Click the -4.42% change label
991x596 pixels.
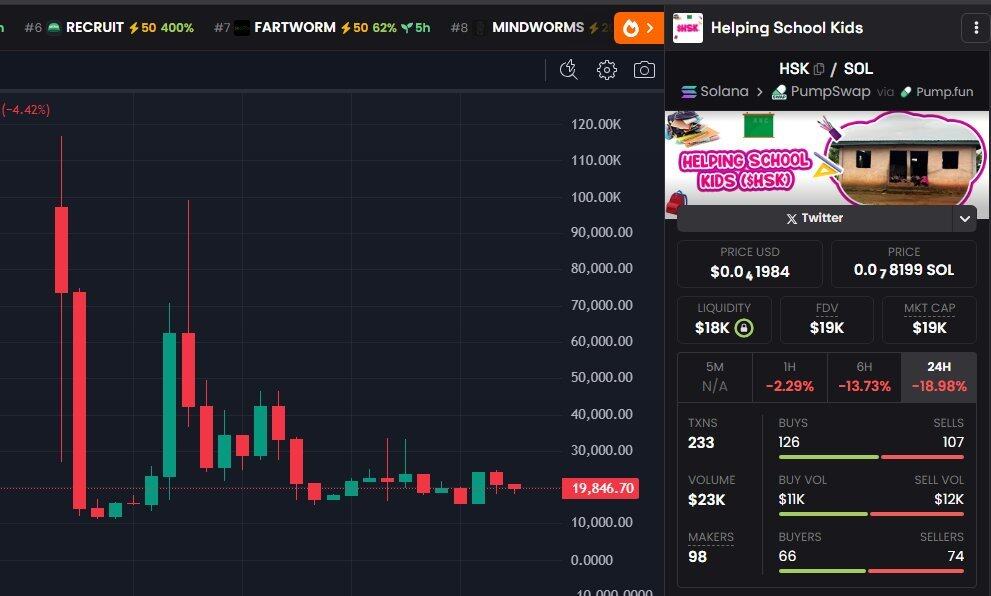pos(26,110)
